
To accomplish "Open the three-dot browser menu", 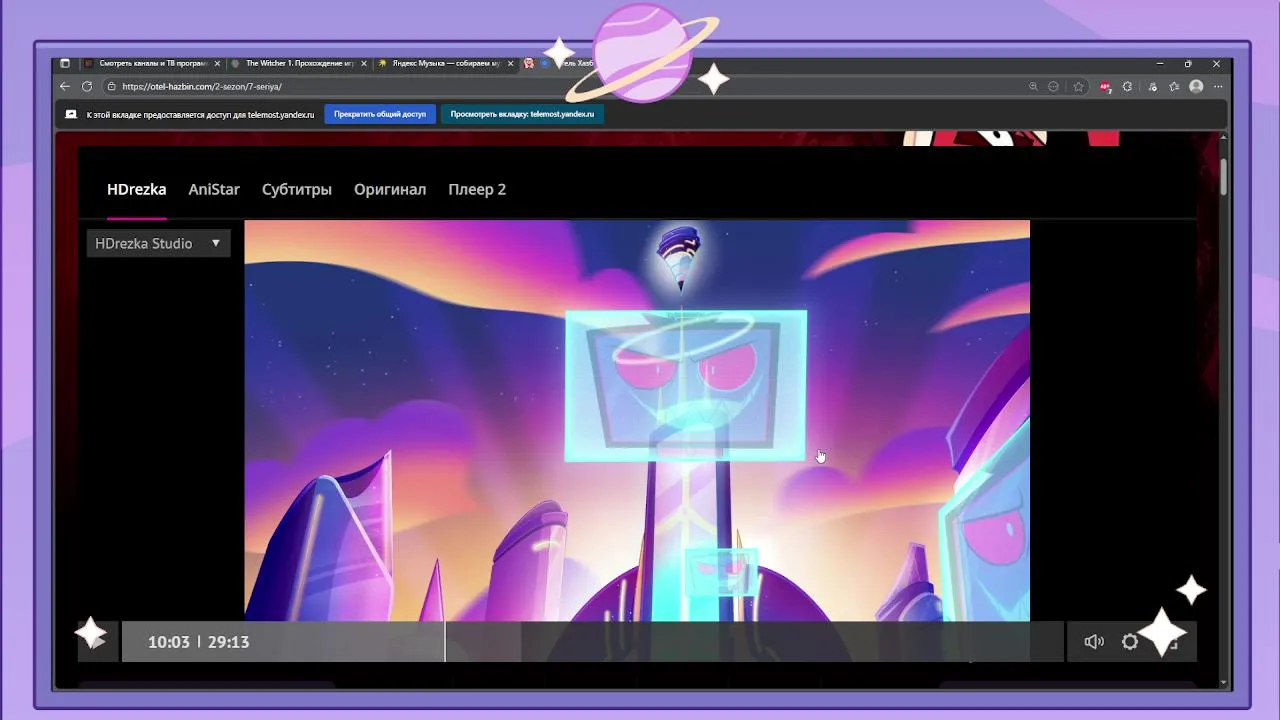I will coord(1219,87).
